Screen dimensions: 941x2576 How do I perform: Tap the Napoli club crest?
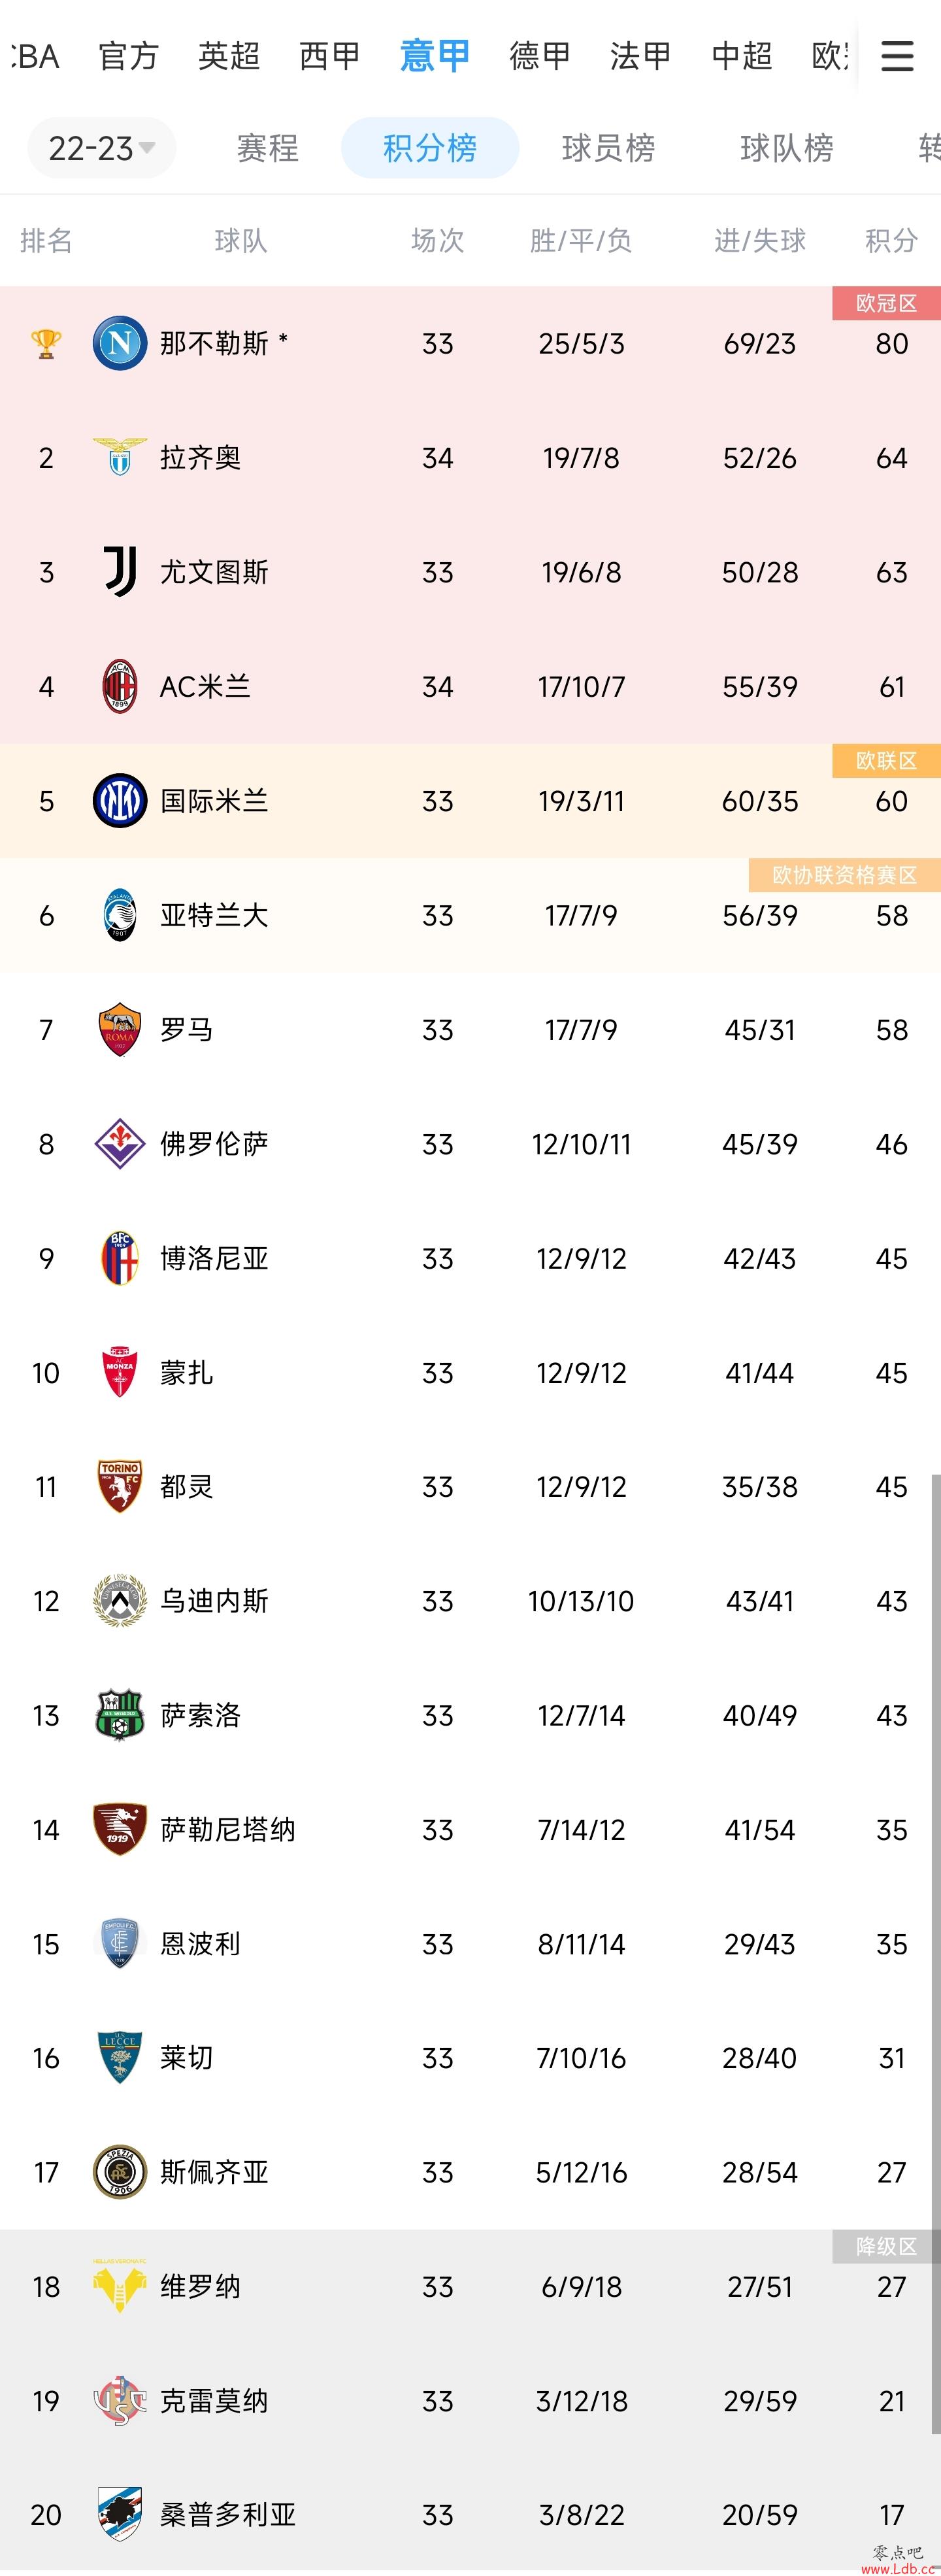[120, 343]
